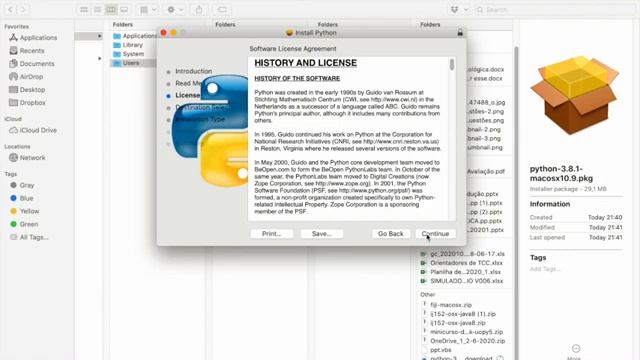Image resolution: width=640 pixels, height=360 pixels.
Task: Click the python package preview thumbnail
Action: (x=575, y=95)
